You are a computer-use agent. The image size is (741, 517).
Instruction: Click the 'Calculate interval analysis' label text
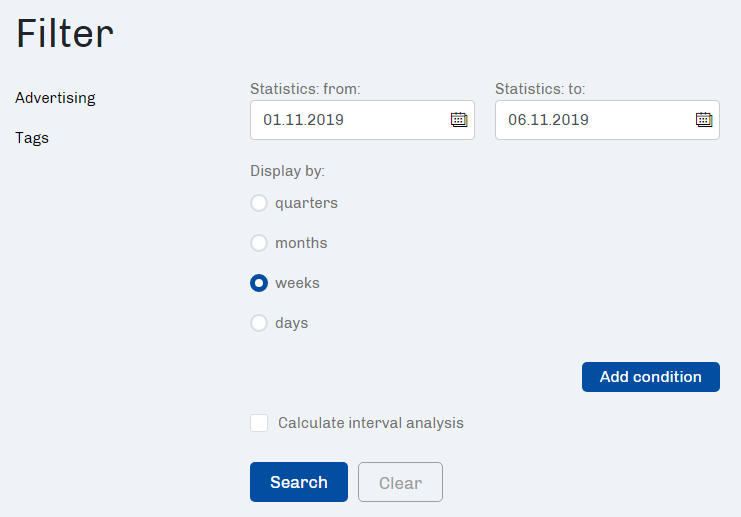pos(370,423)
